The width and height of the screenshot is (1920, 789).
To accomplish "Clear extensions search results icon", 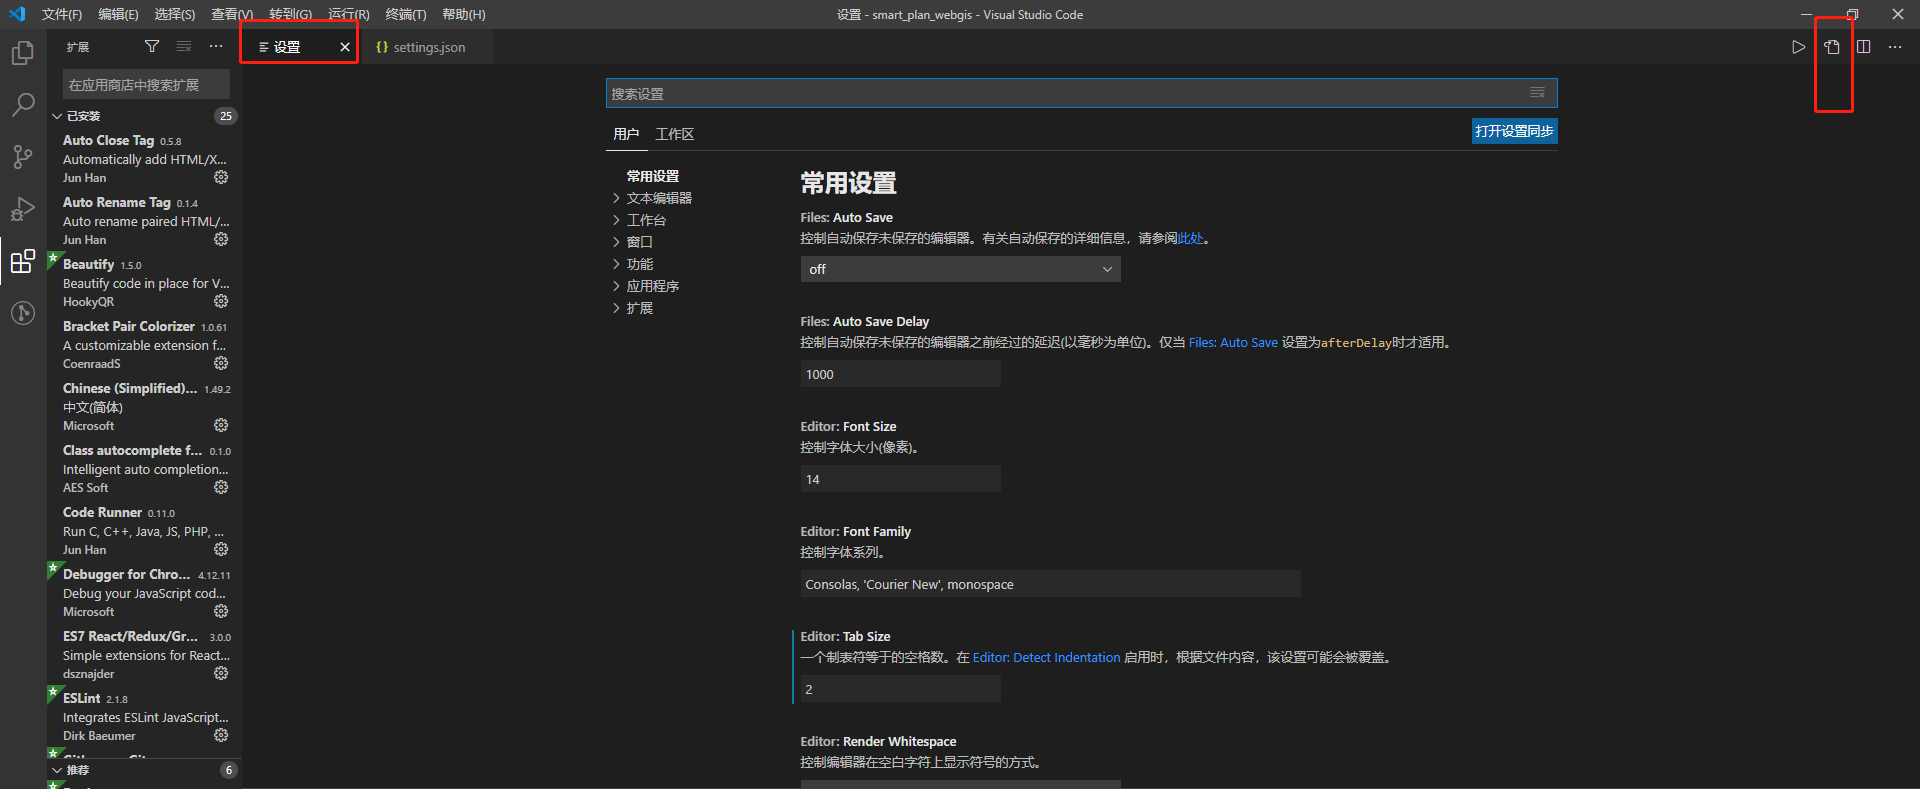I will point(184,46).
